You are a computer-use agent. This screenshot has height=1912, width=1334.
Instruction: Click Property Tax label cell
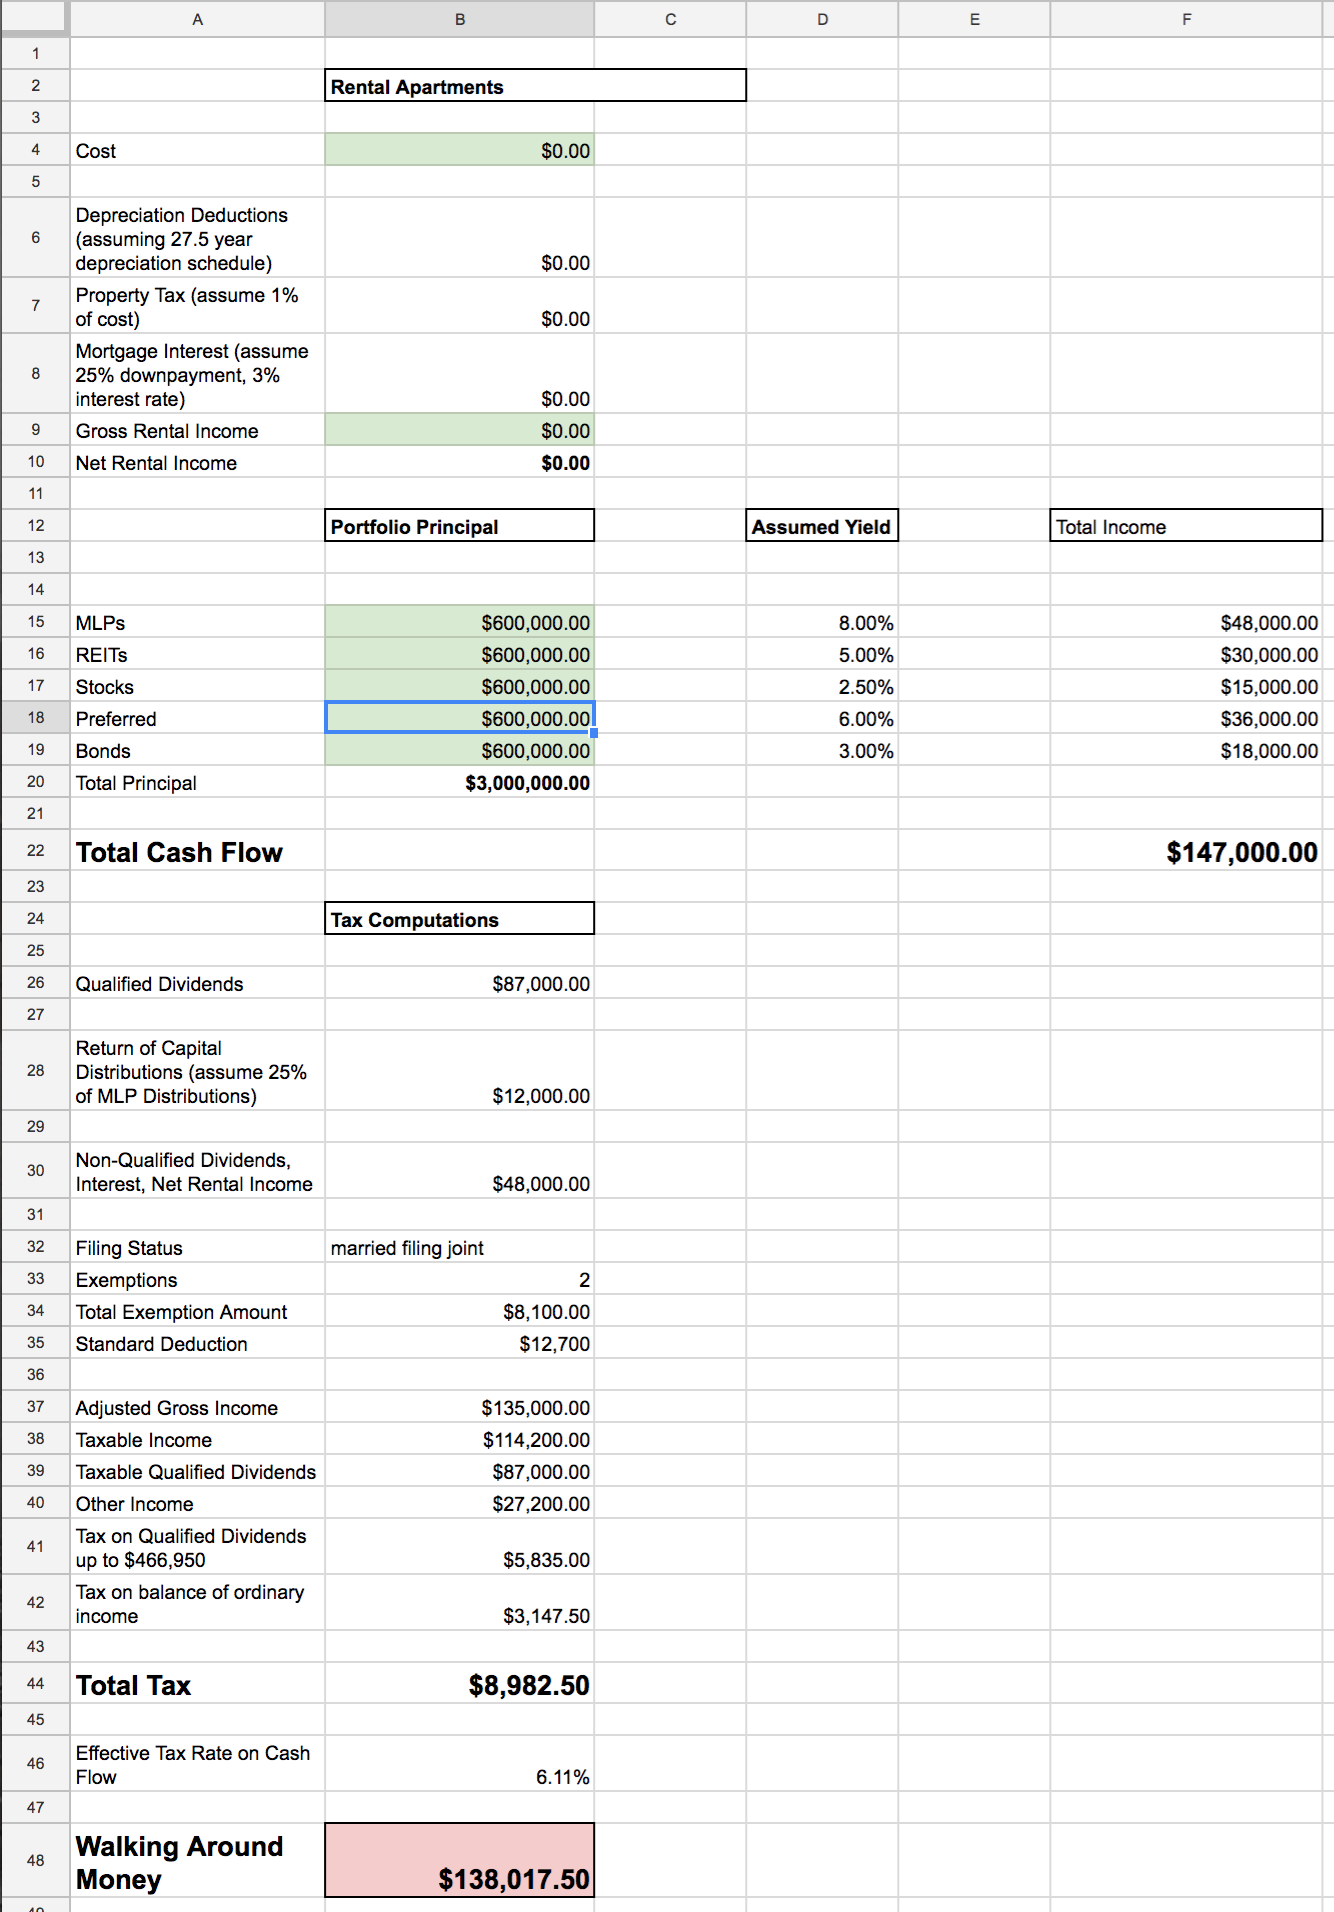click(x=197, y=306)
